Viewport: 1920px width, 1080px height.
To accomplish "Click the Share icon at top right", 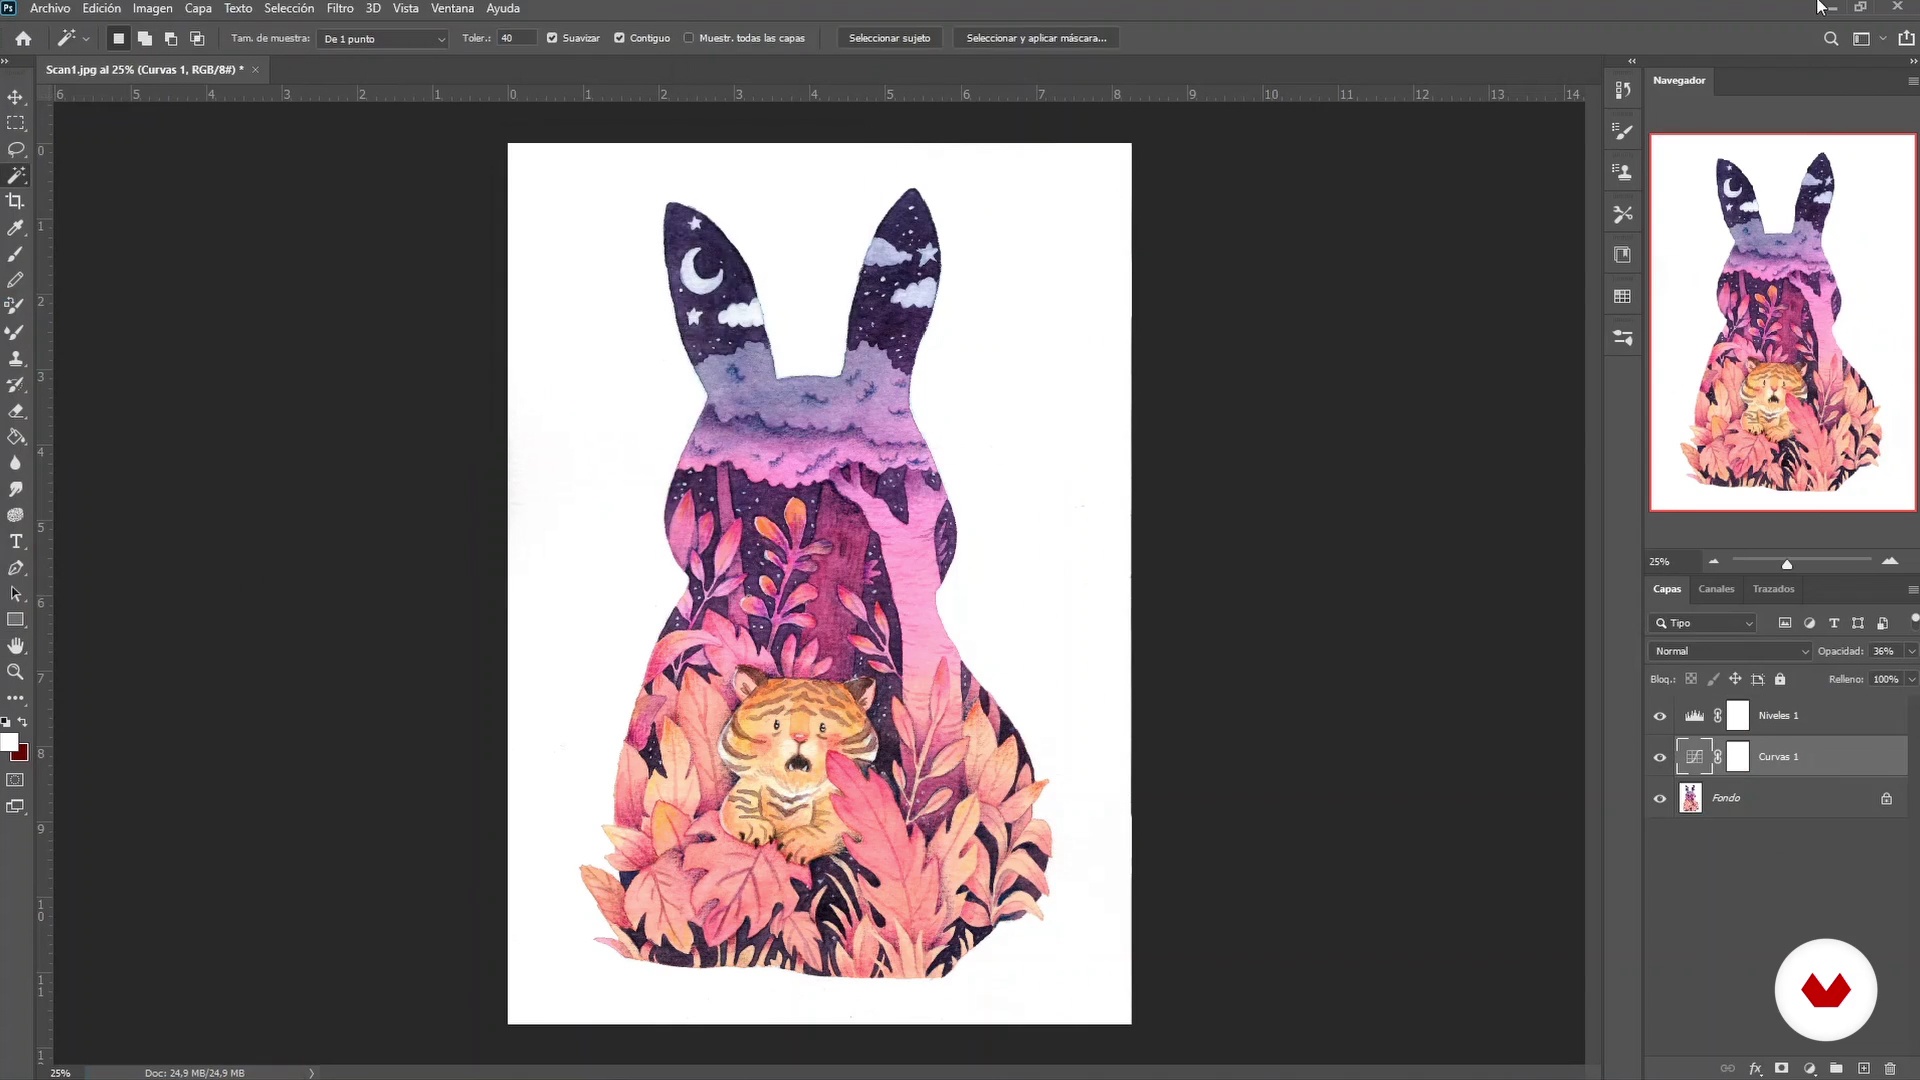I will pyautogui.click(x=1906, y=39).
